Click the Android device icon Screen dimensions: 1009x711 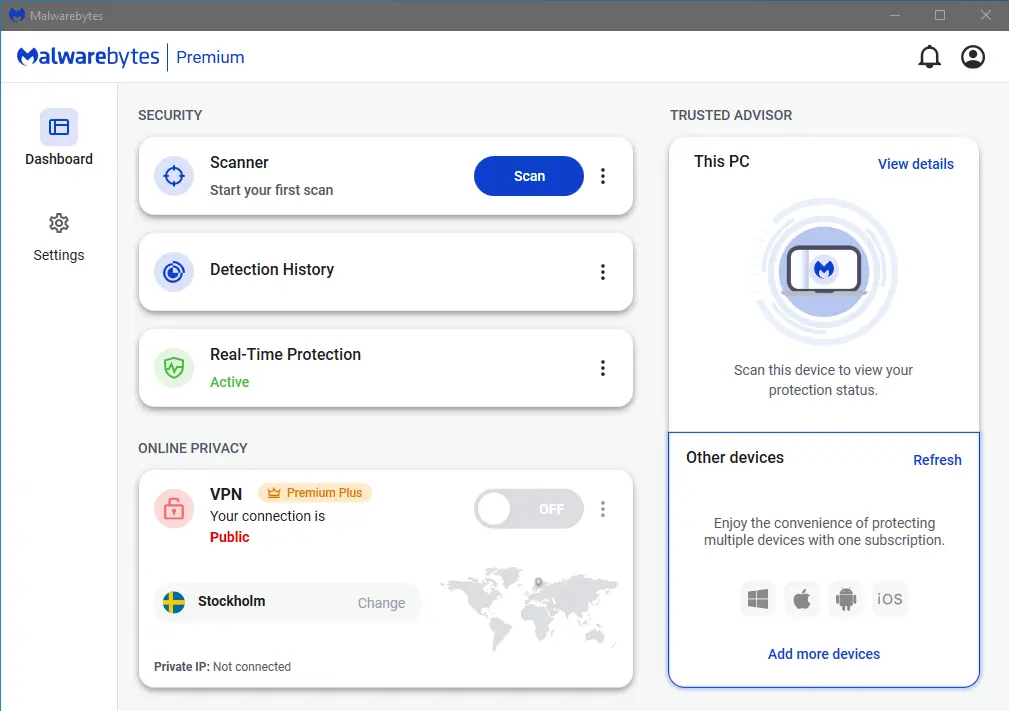click(x=846, y=600)
